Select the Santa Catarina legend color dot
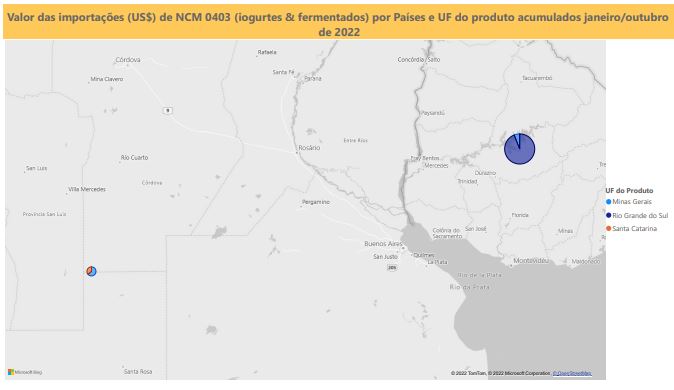Screen dimensions: 674x390 608,228
